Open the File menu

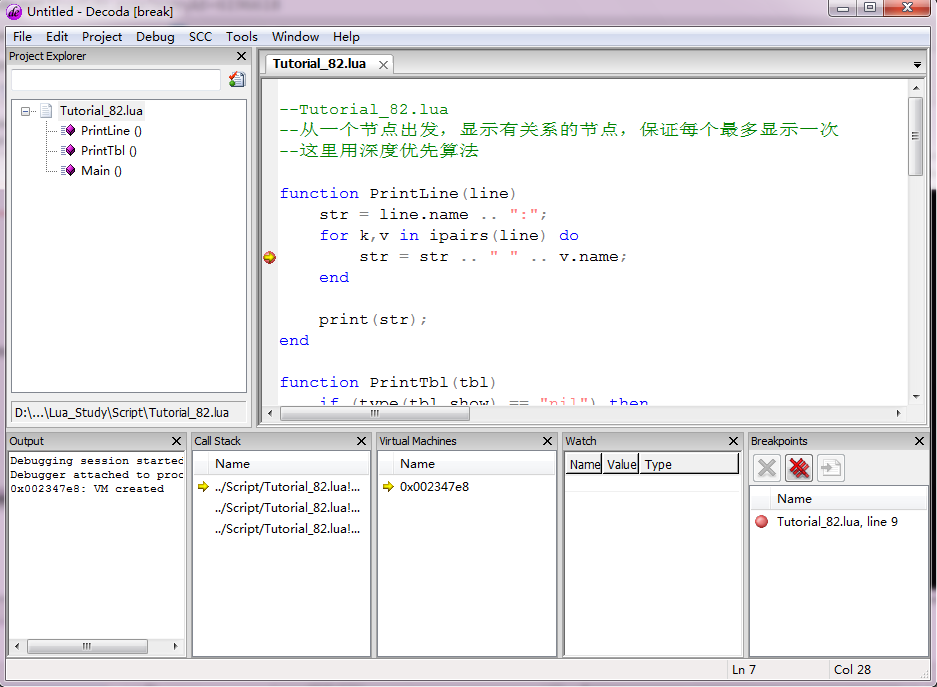point(23,37)
